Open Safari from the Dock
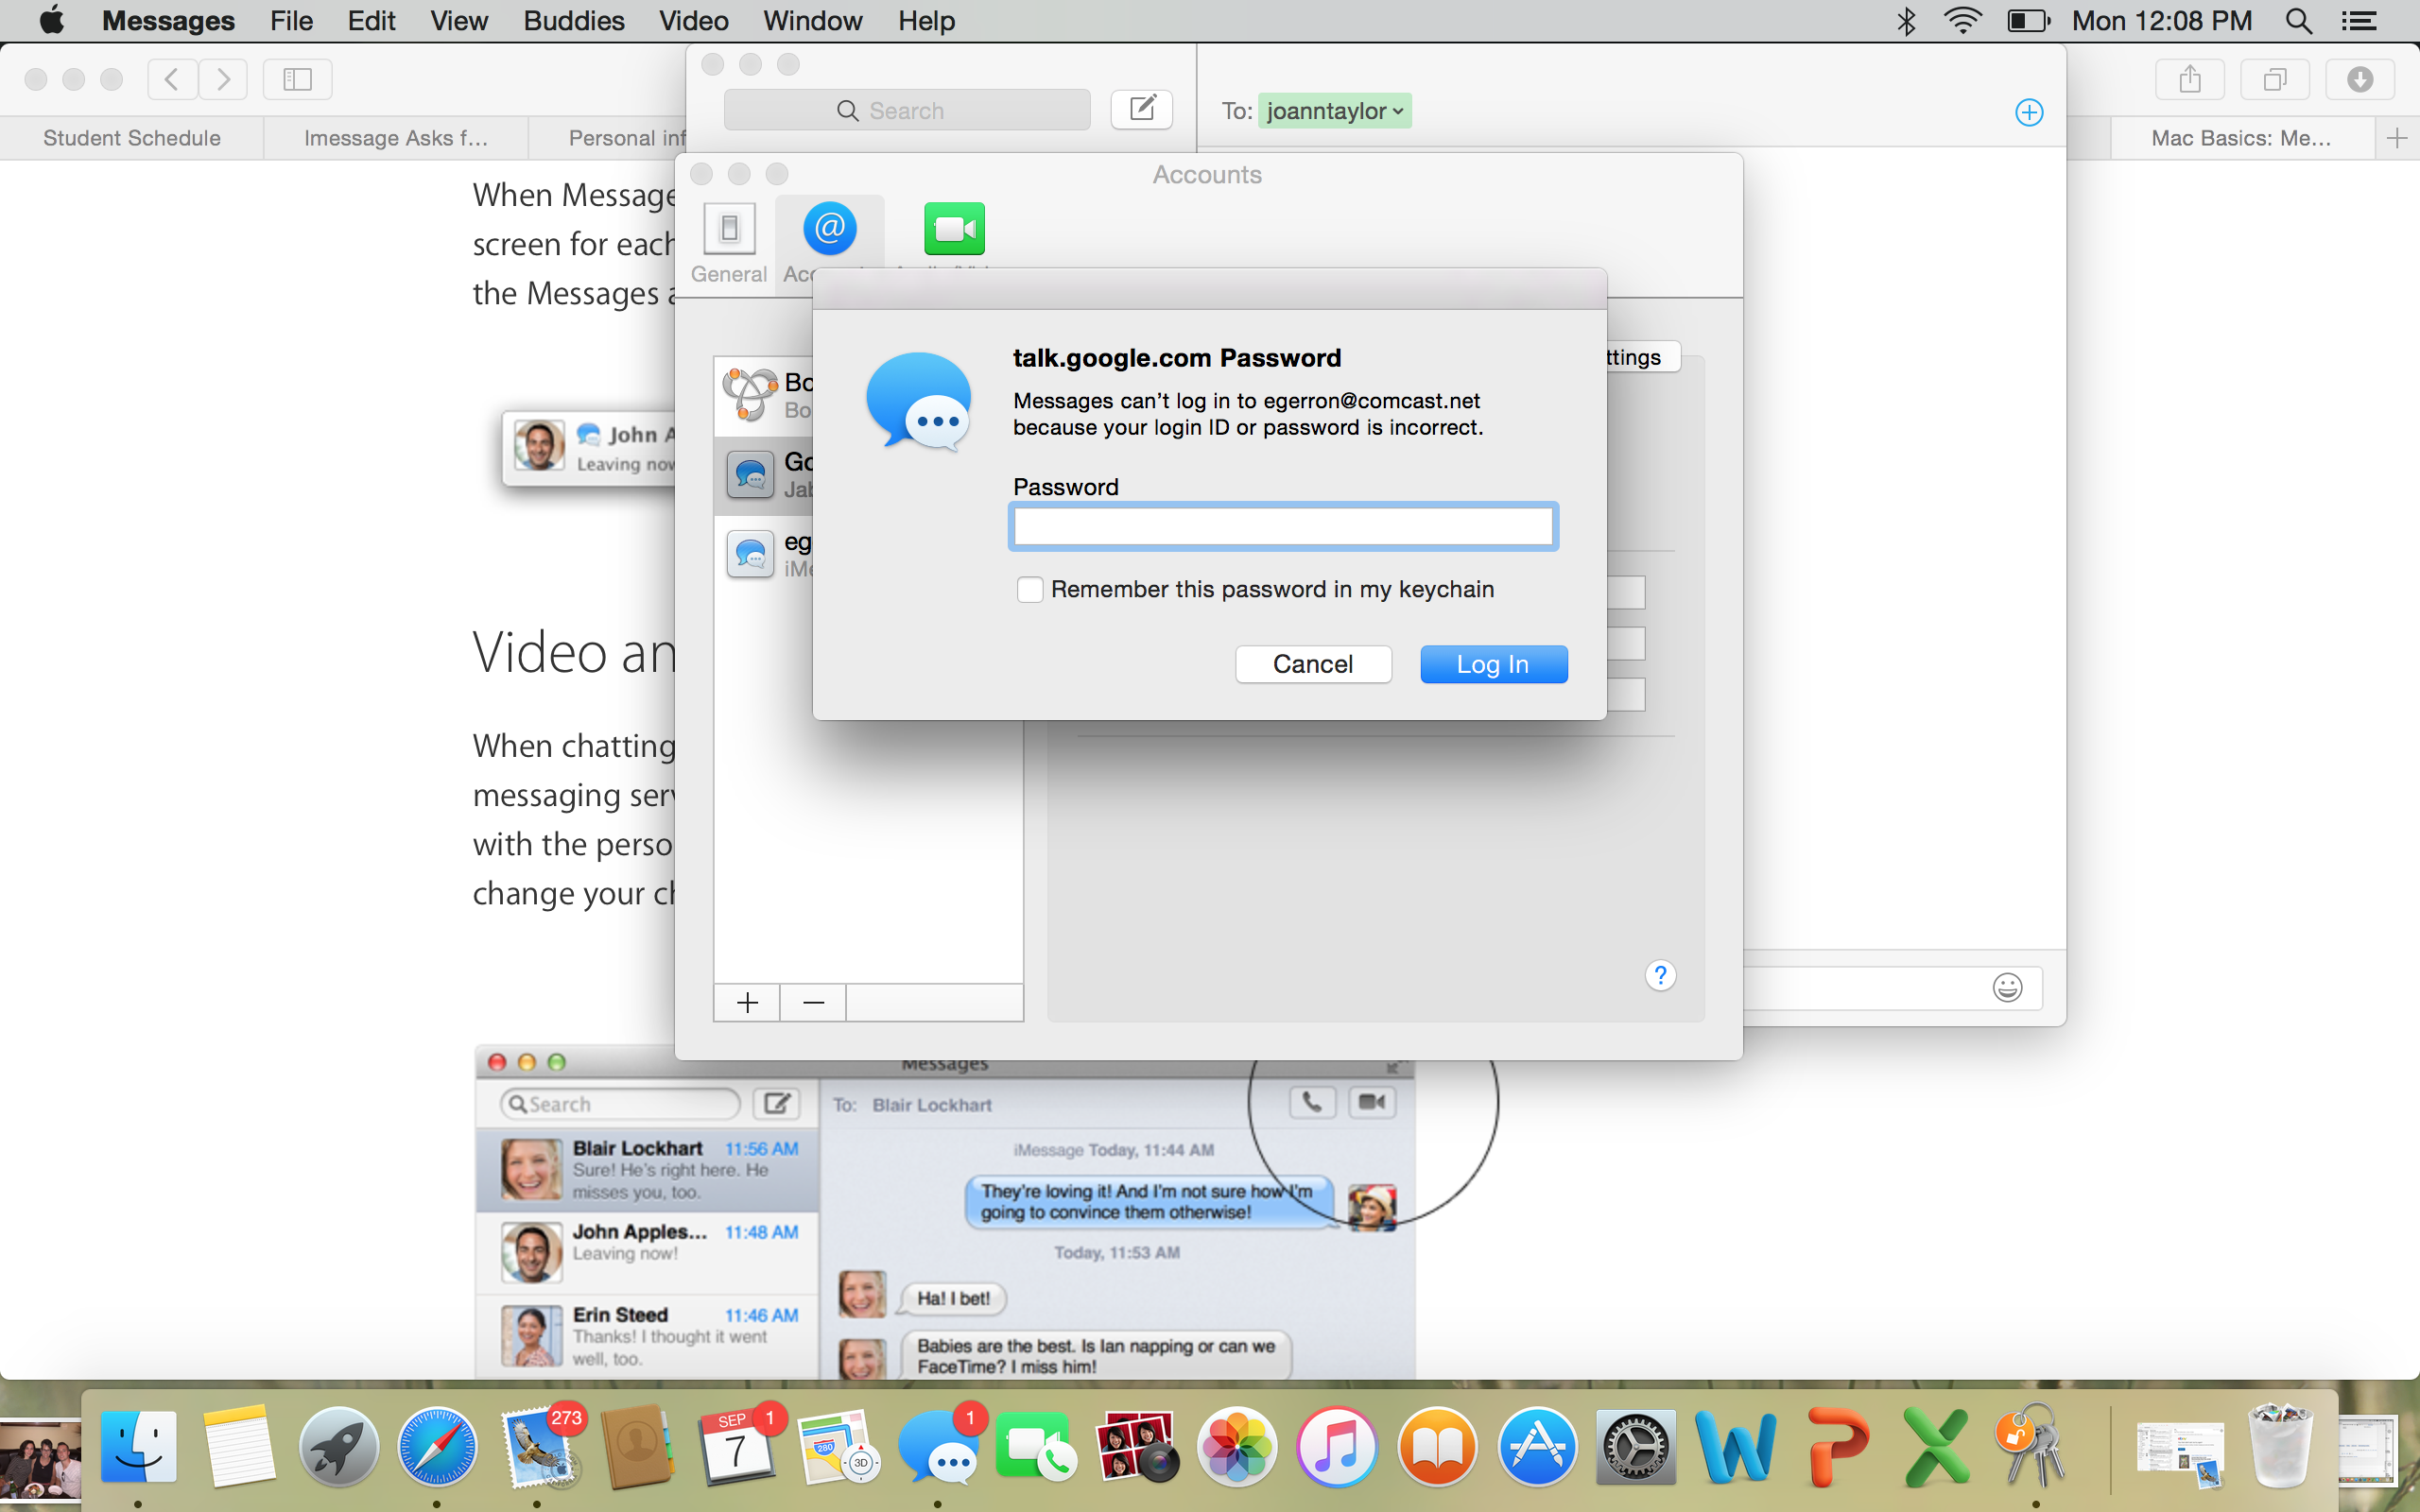This screenshot has height=1512, width=2420. click(x=437, y=1447)
